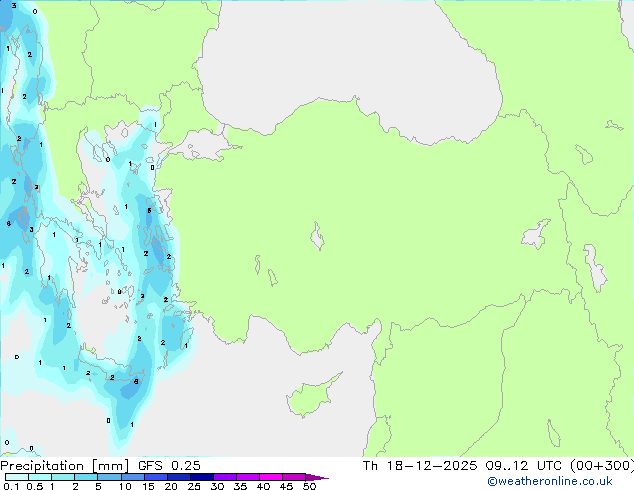Click the legend label '35'
Image resolution: width=634 pixels, height=490 pixels.
pyautogui.click(x=240, y=486)
